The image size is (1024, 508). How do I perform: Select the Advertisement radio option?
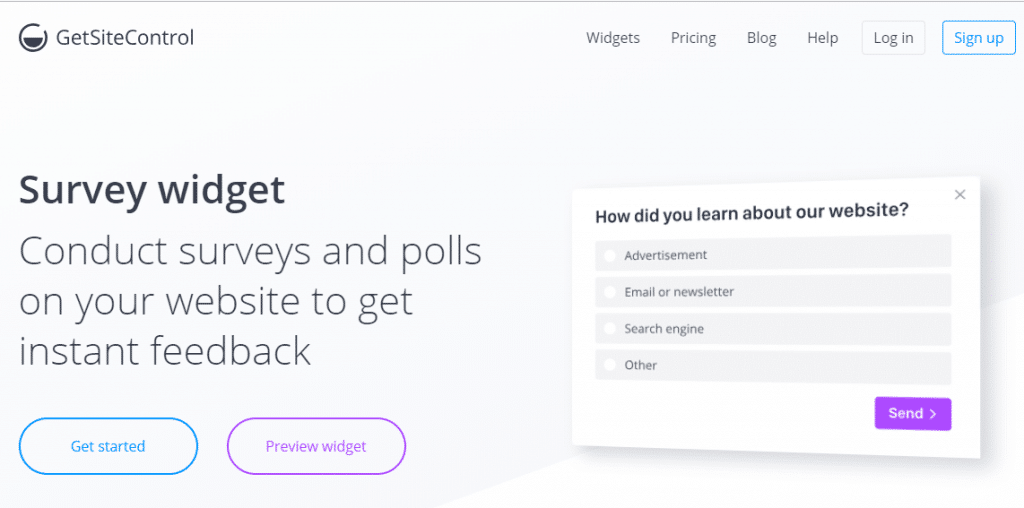tap(609, 256)
